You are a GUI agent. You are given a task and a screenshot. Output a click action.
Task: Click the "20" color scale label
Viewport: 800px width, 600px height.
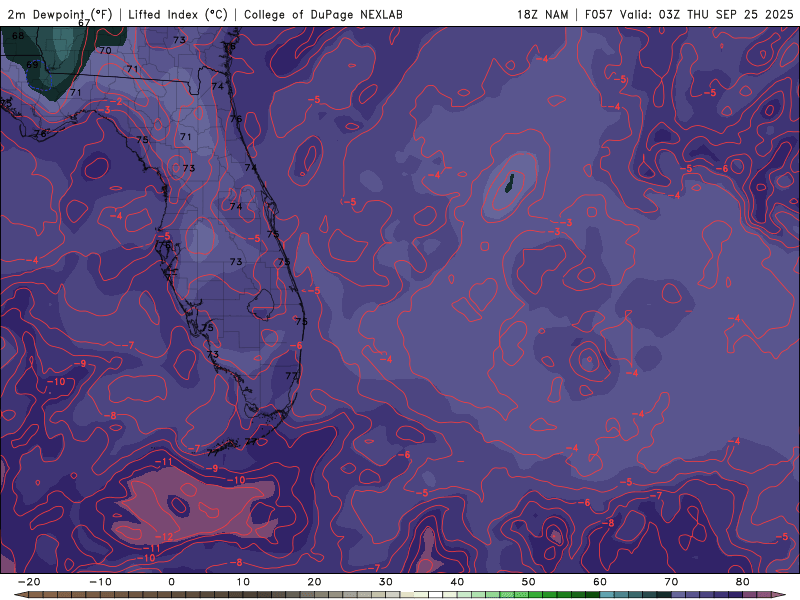(314, 582)
